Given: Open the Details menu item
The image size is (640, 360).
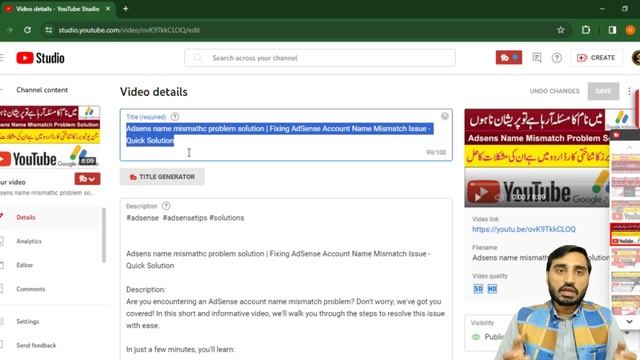Looking at the screenshot, I should [x=26, y=217].
